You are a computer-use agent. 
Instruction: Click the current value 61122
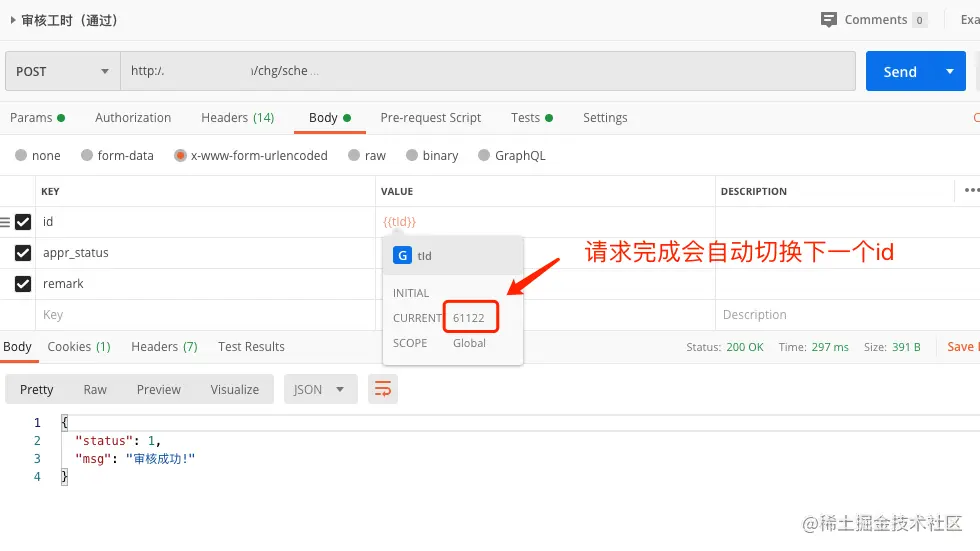point(469,318)
